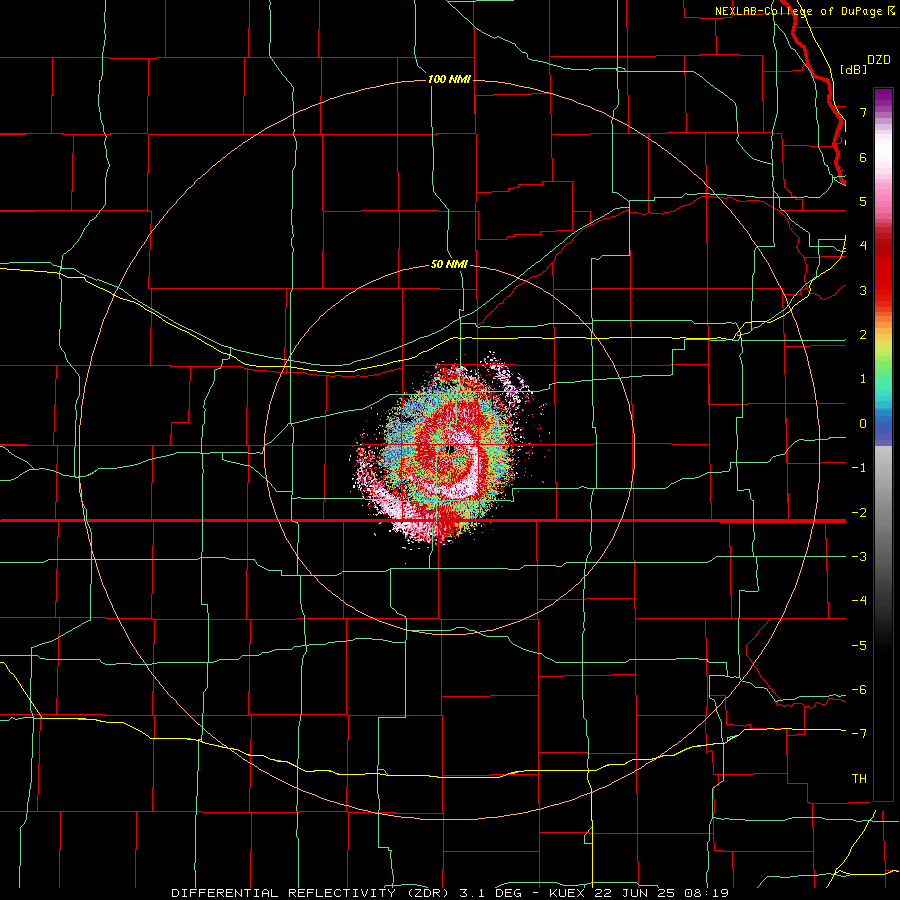The image size is (900, 900).
Task: Click the 4 dB value on color scale
Action: [x=863, y=245]
